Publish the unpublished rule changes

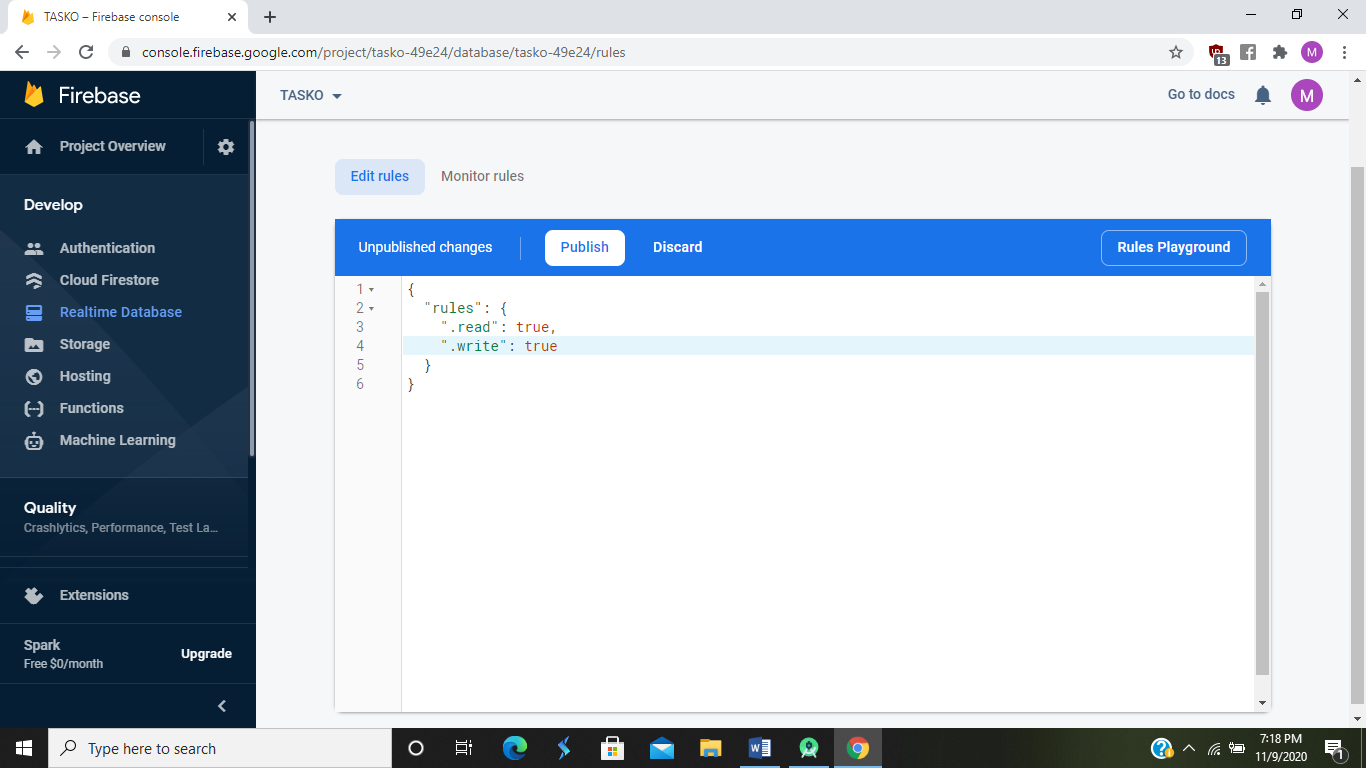point(584,247)
